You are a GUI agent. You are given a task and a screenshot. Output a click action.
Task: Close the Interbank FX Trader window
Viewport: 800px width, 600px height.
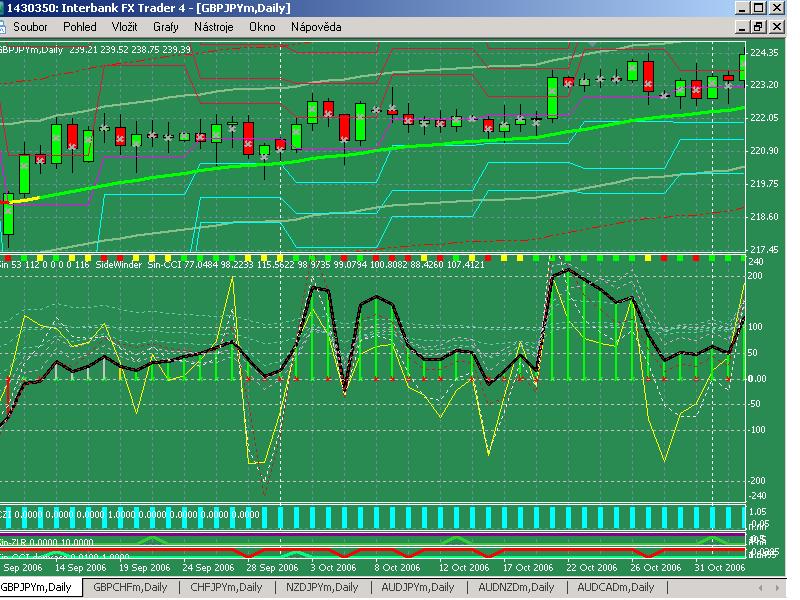777,8
